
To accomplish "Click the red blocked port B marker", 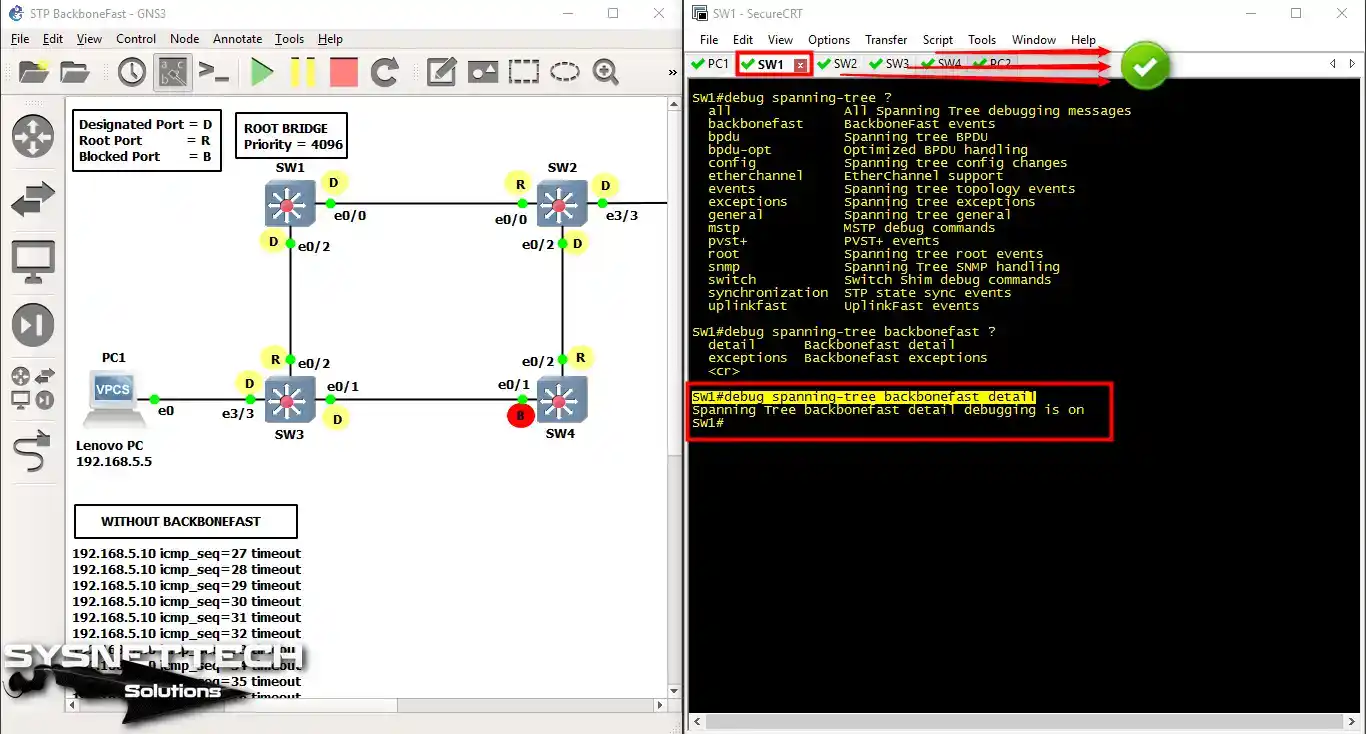I will point(520,416).
